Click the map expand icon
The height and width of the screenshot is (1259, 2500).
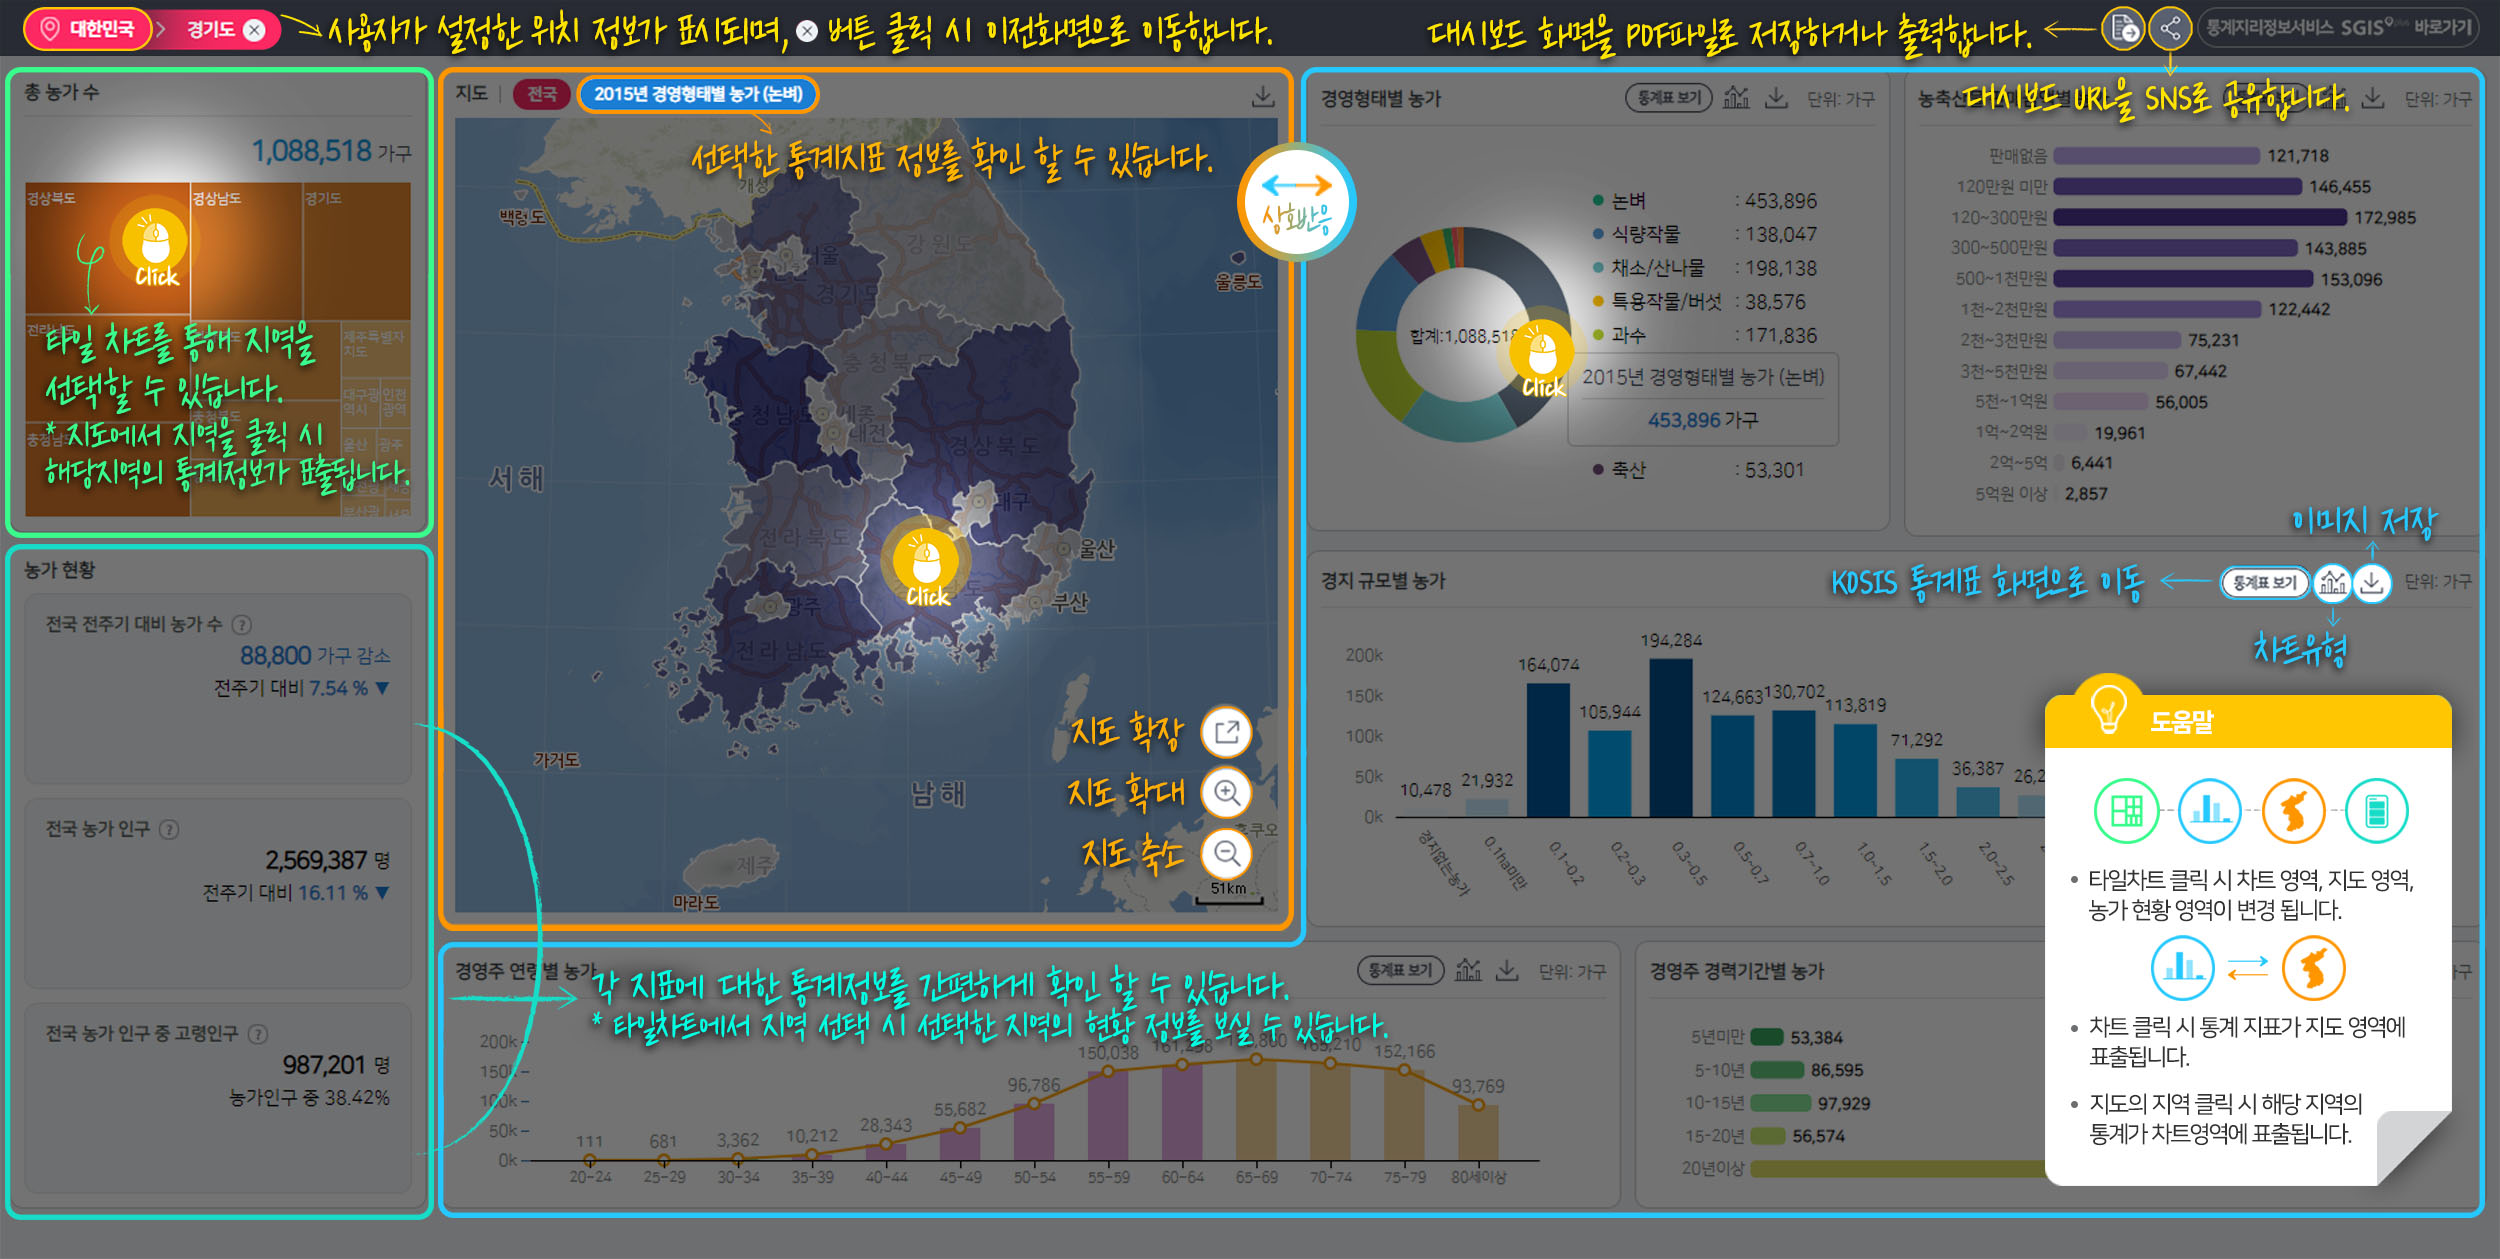(1226, 732)
